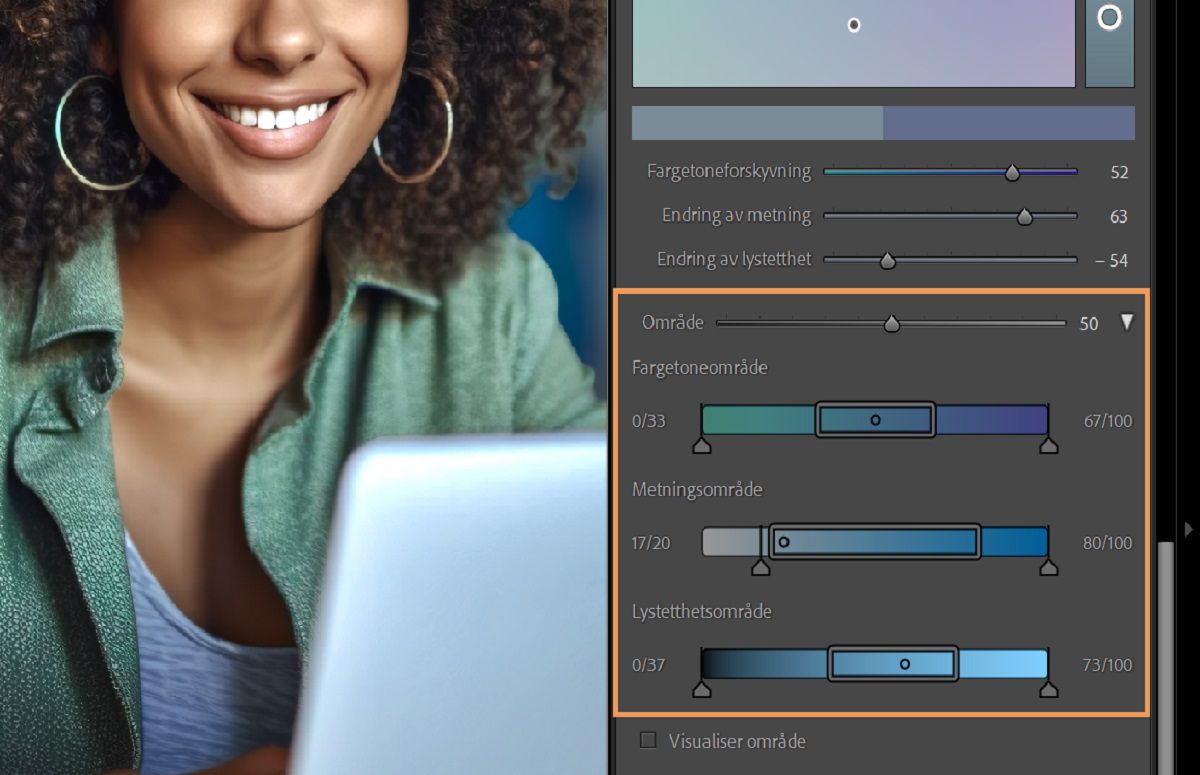Click the vertical hue strip ring handle
1200x775 pixels.
pos(1109,17)
